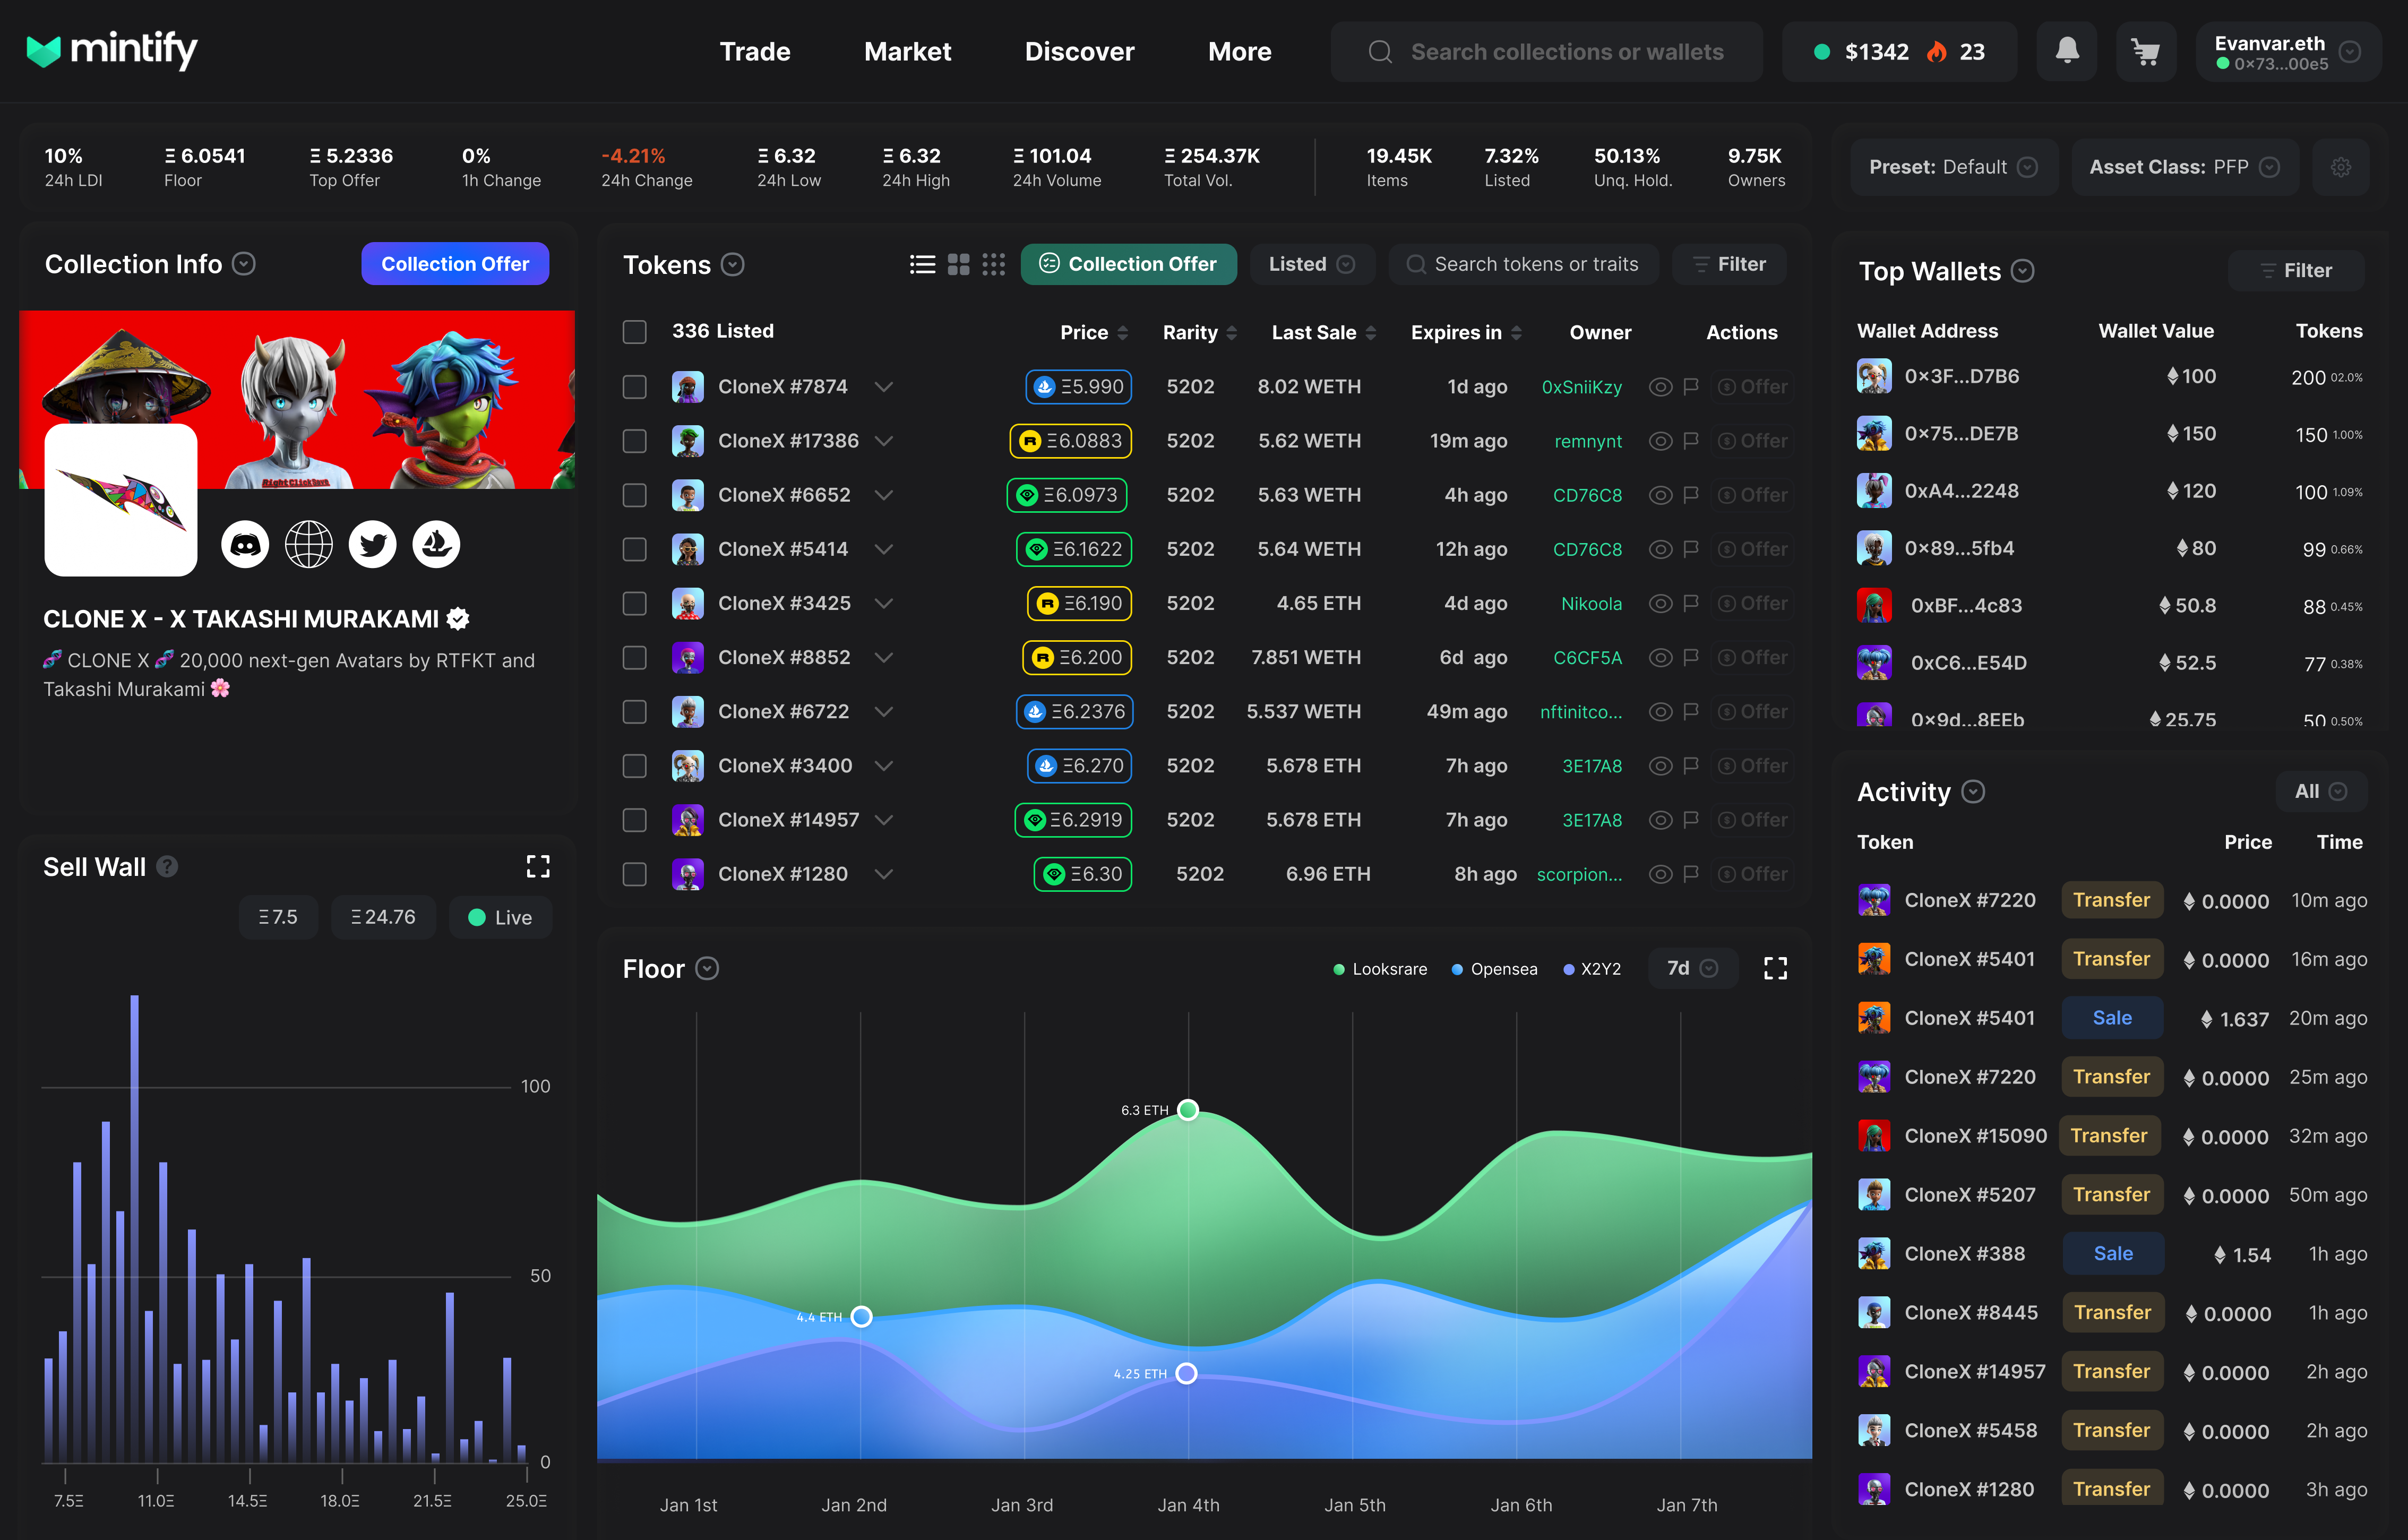Click the green Collection Offer button
Screen dimensions: 2408x1540
[x=1128, y=264]
